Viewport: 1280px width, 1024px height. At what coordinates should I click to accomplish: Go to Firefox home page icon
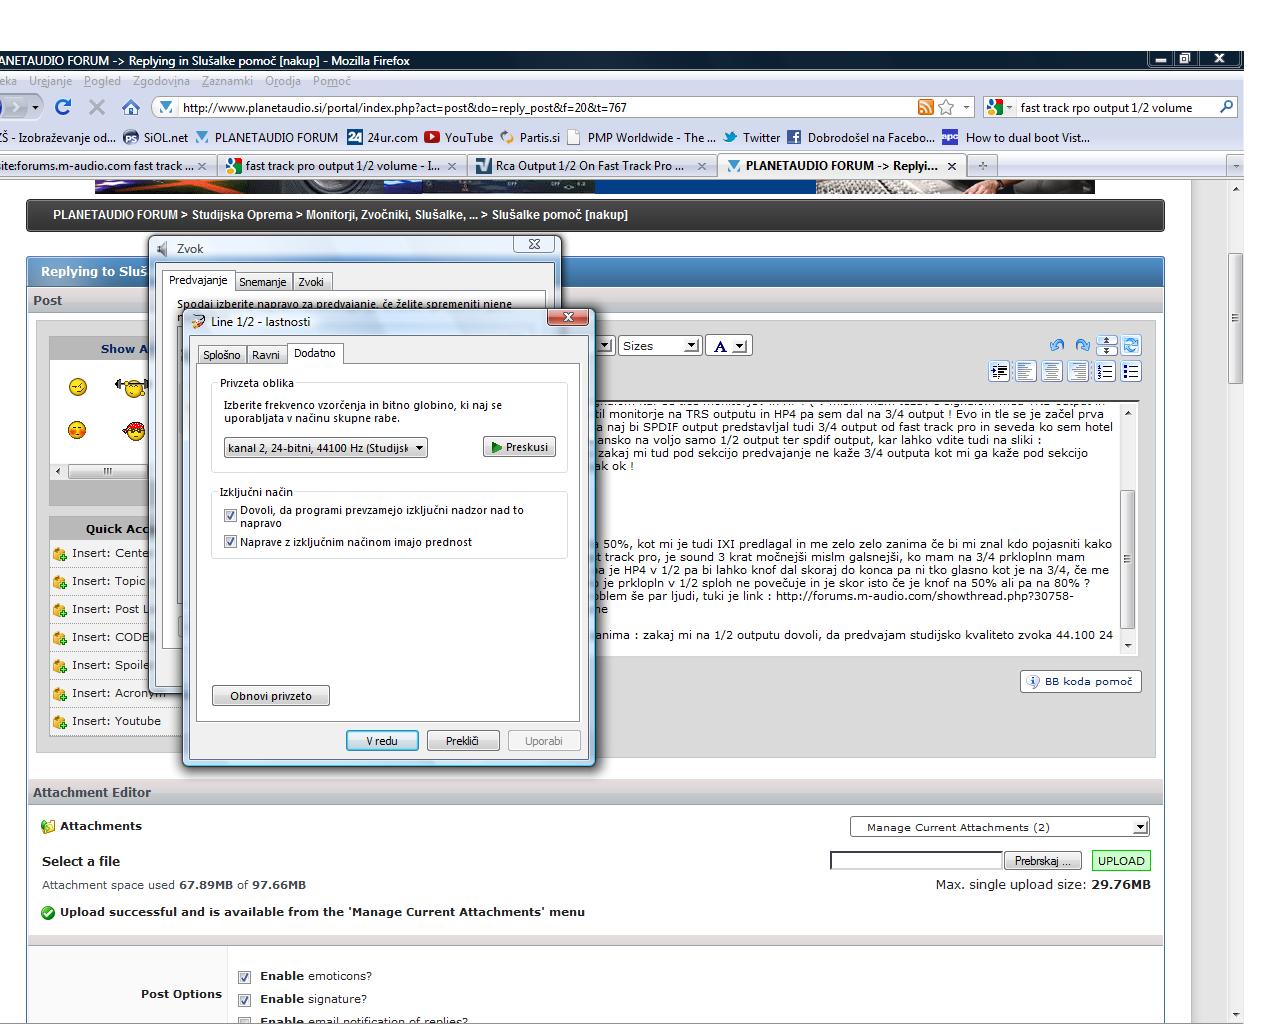[x=130, y=107]
